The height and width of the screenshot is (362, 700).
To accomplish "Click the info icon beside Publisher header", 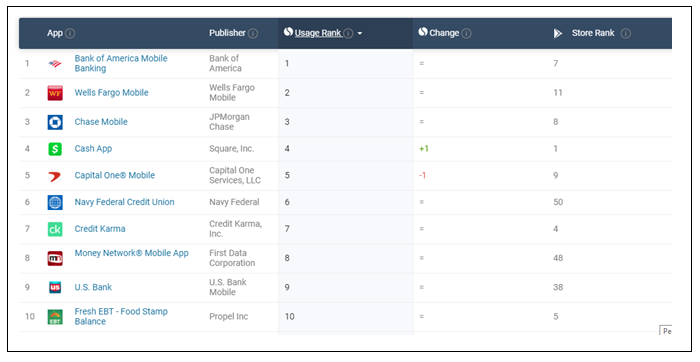I will pos(253,33).
